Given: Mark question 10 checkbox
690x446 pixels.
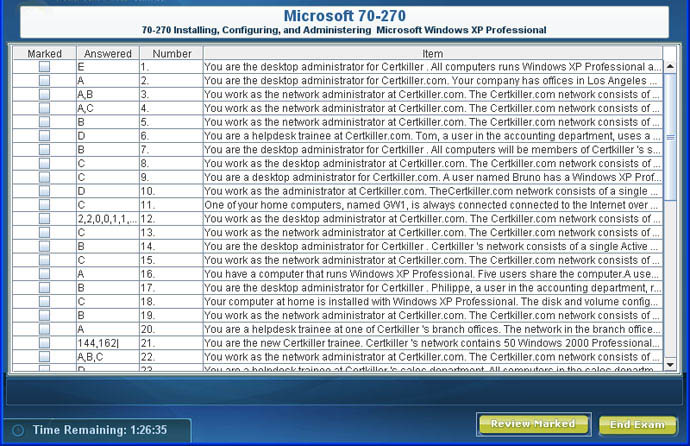Looking at the screenshot, I should [44, 191].
